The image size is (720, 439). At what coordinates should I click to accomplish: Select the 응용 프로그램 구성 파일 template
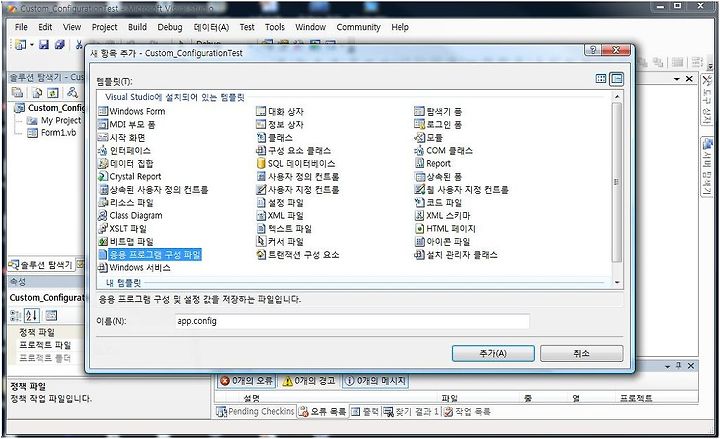click(150, 254)
